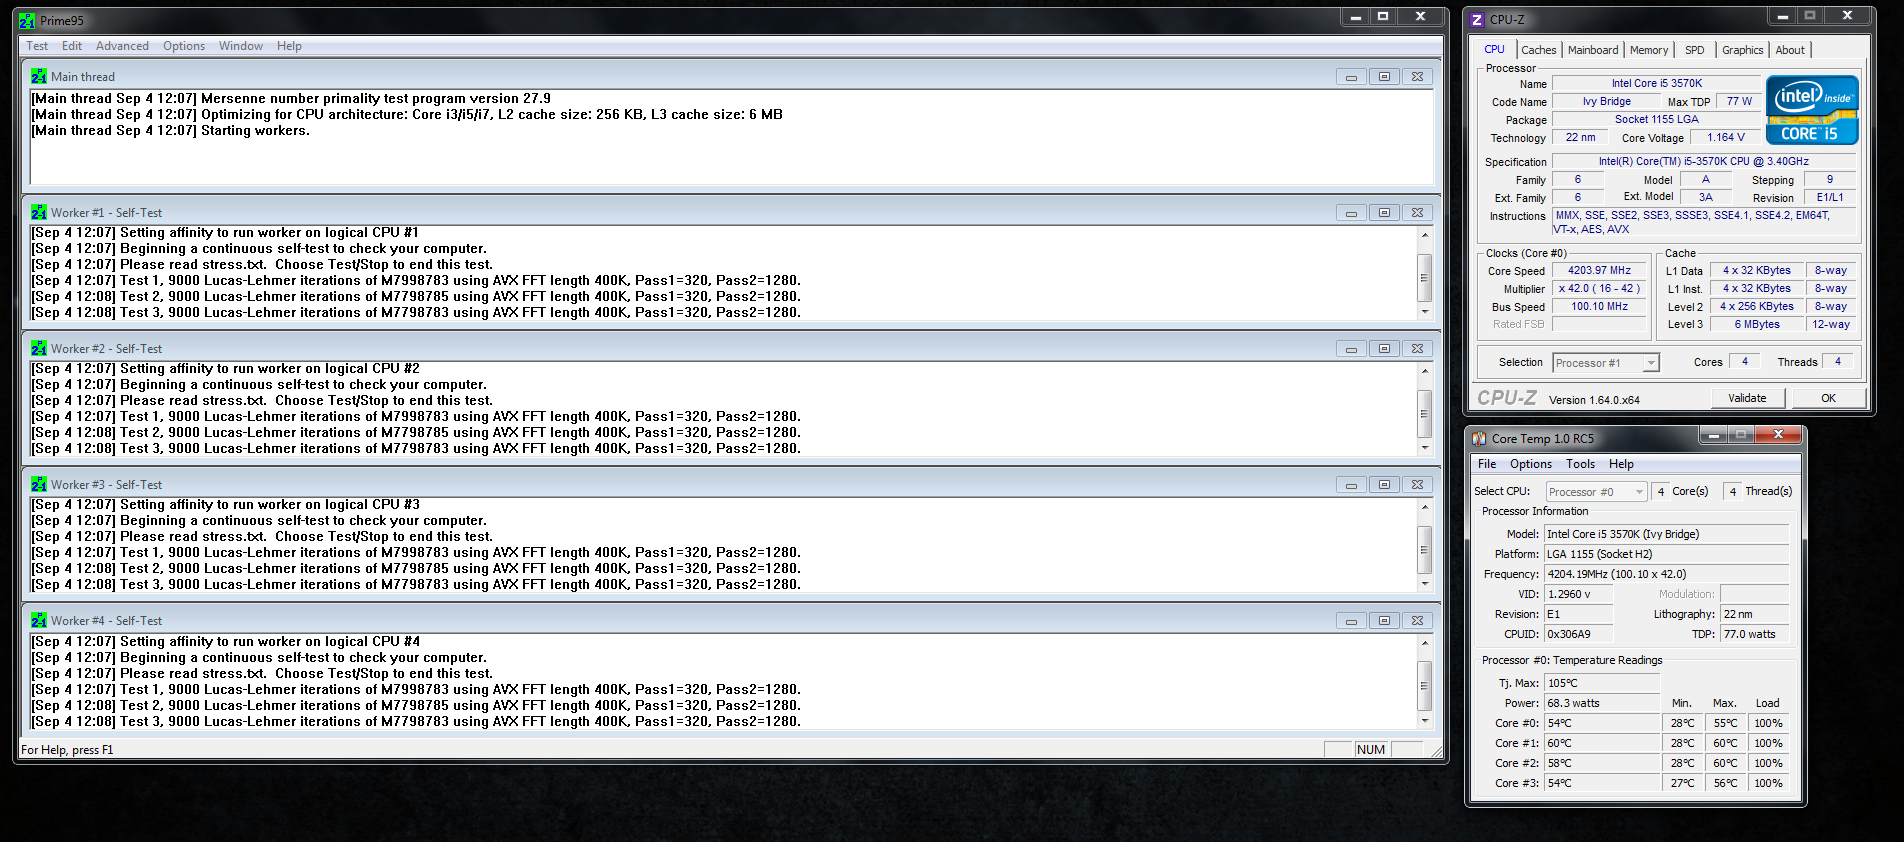Viewport: 1904px width, 842px height.
Task: Open the Test menu in Prime95
Action: tap(37, 46)
